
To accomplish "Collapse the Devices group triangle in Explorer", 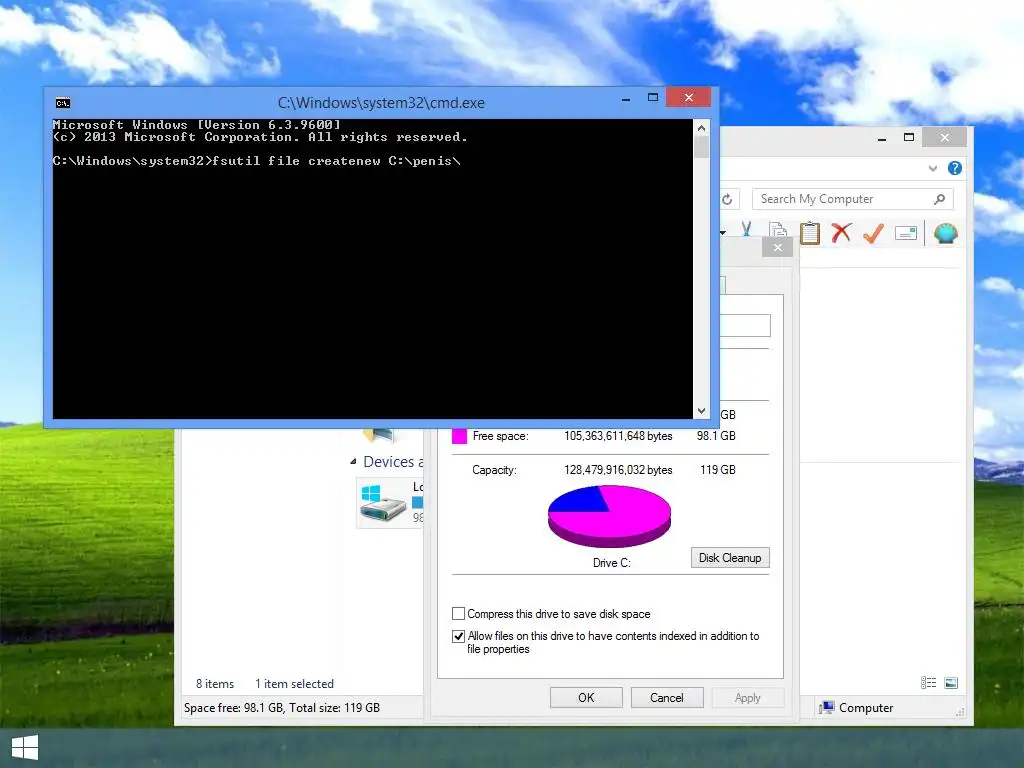I will 353,462.
